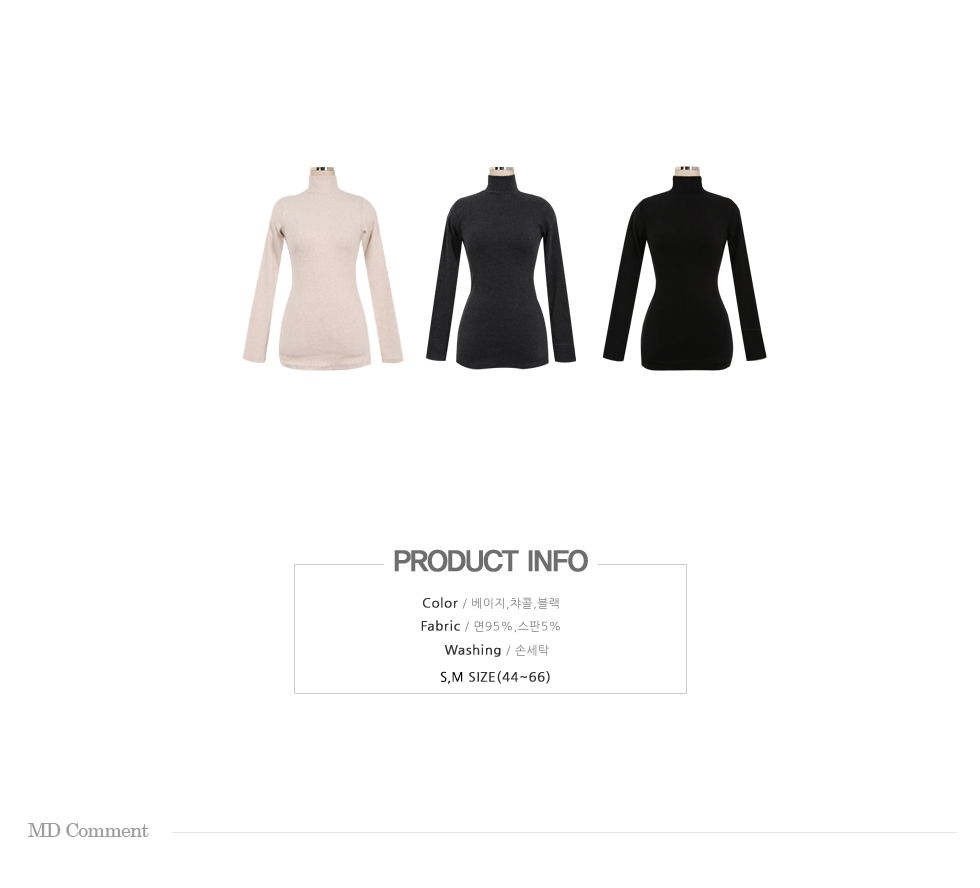Click the Washing label text

pos(472,650)
